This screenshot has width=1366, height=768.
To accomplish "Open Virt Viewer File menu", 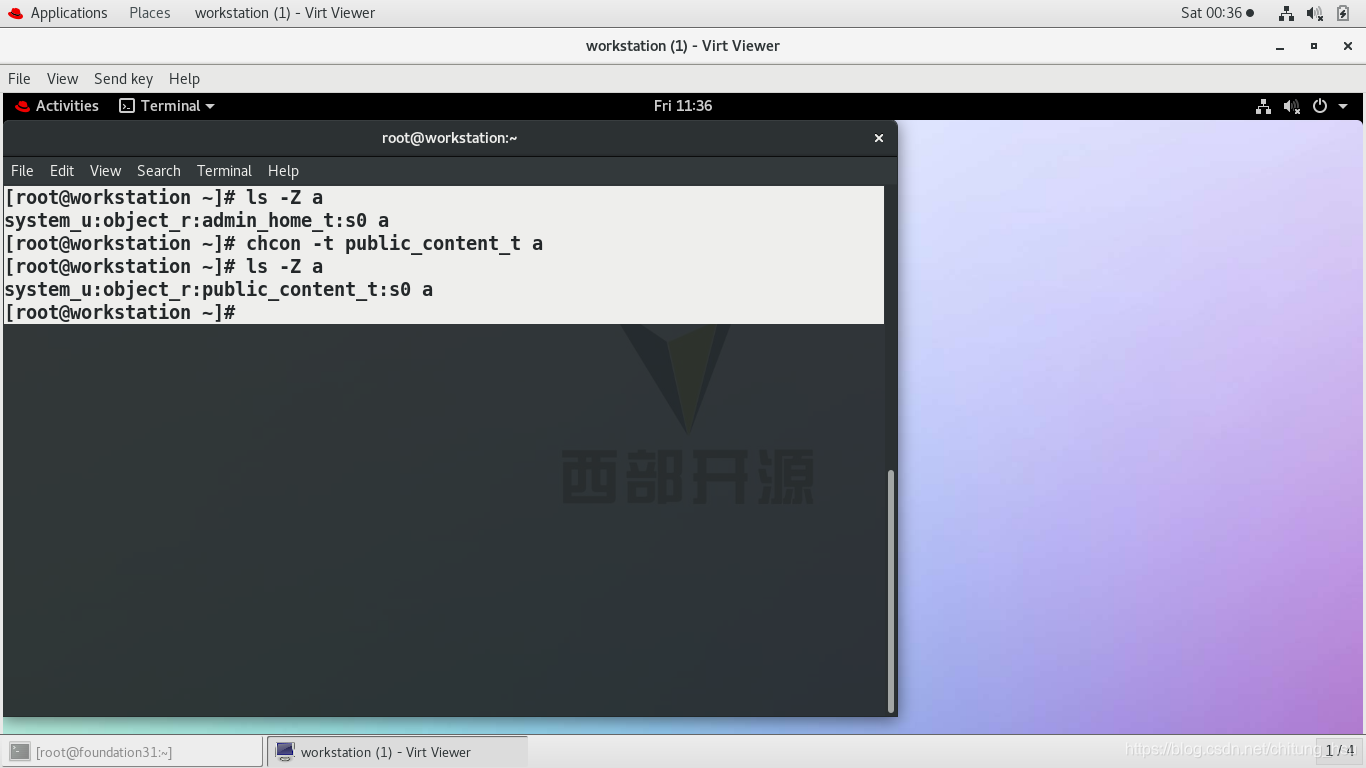I will [x=19, y=79].
